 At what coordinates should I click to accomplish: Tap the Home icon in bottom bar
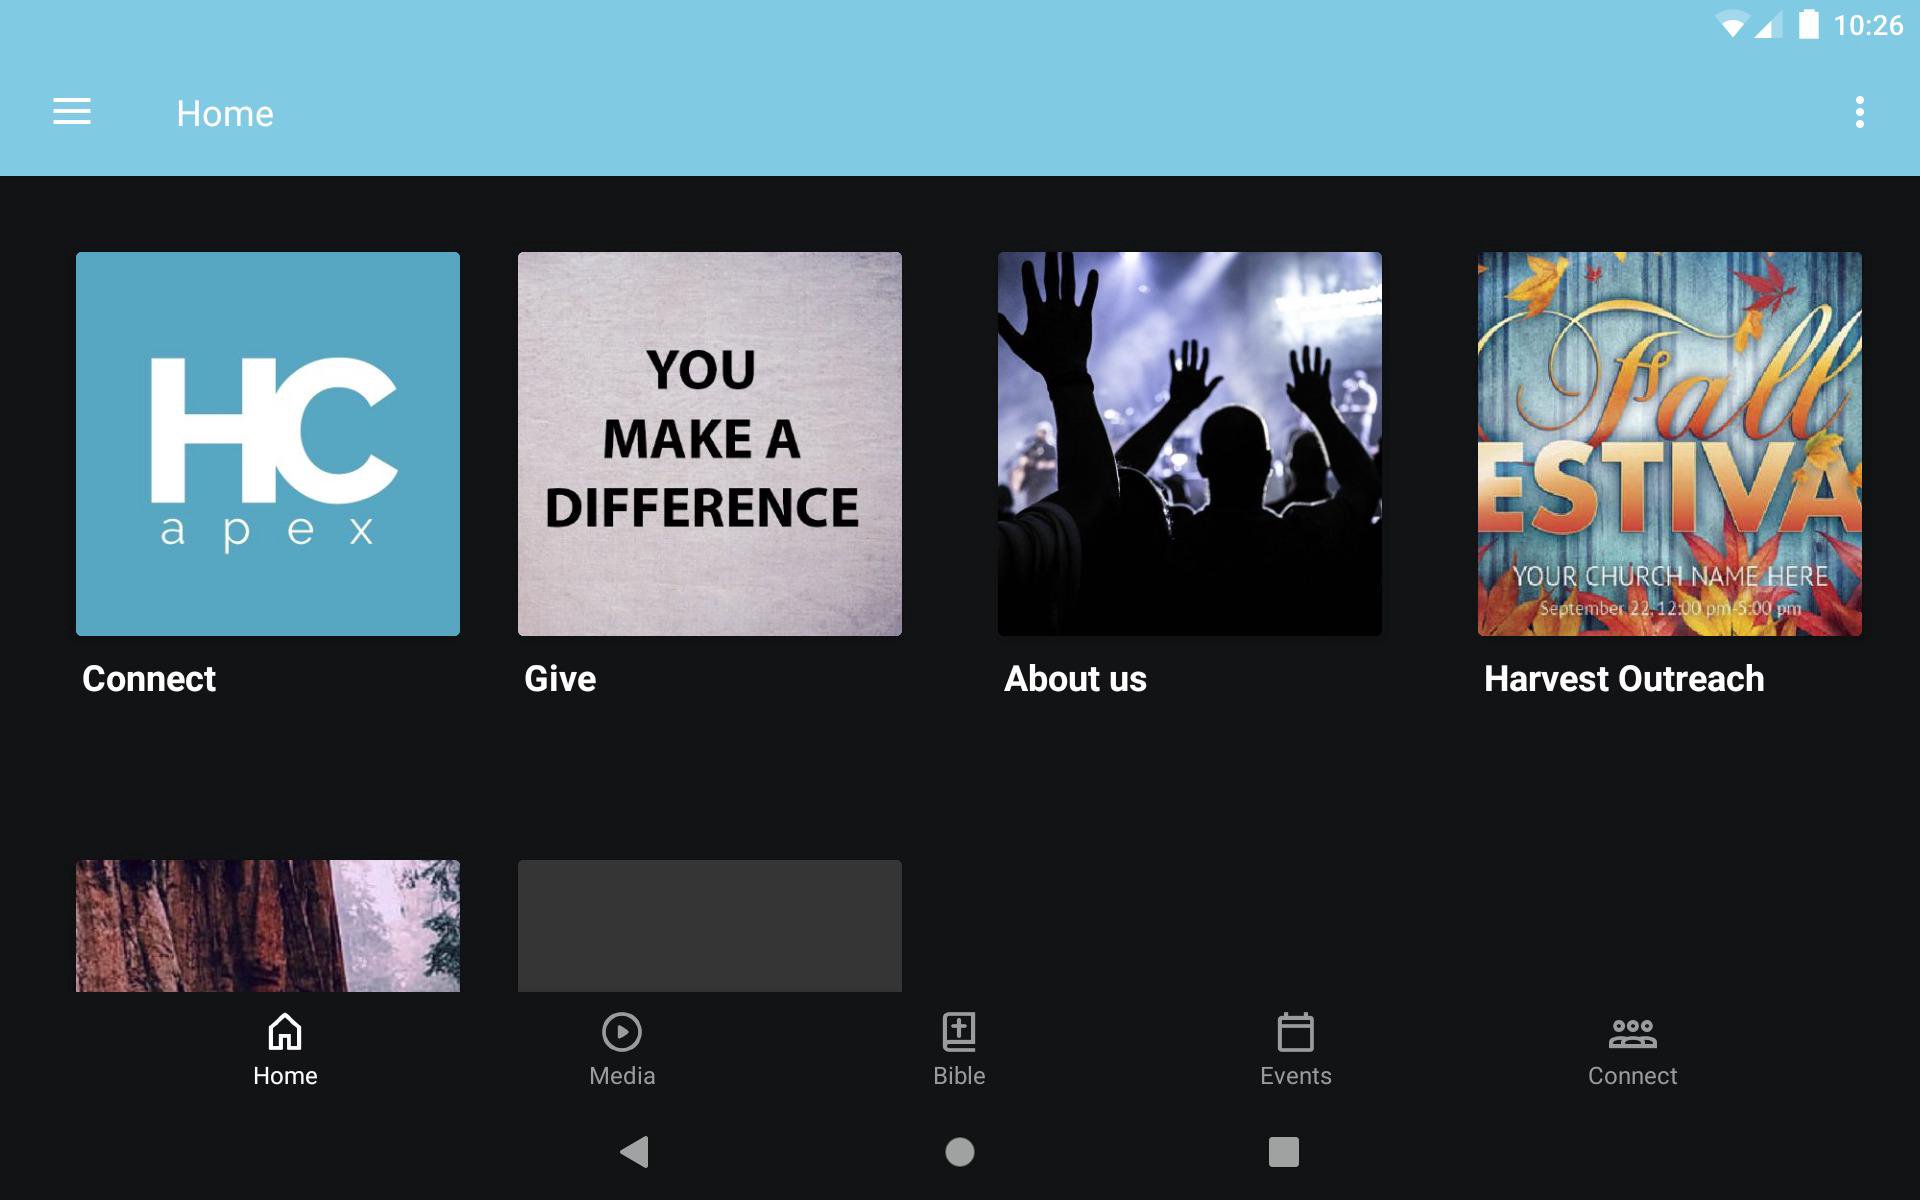(285, 1032)
